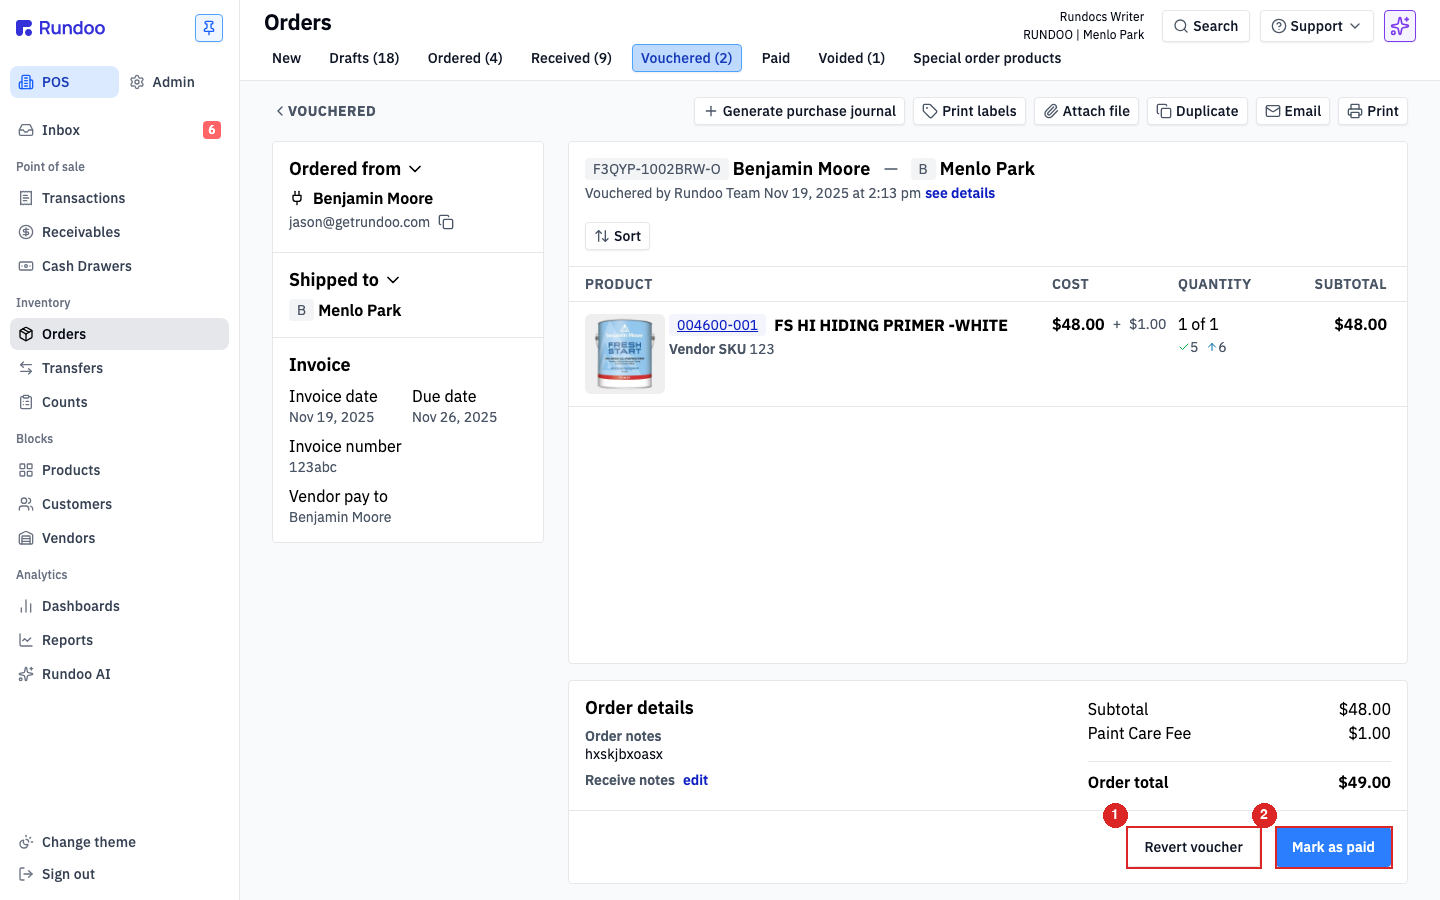
Task: Click the Transactions sidebar icon
Action: pyautogui.click(x=26, y=198)
